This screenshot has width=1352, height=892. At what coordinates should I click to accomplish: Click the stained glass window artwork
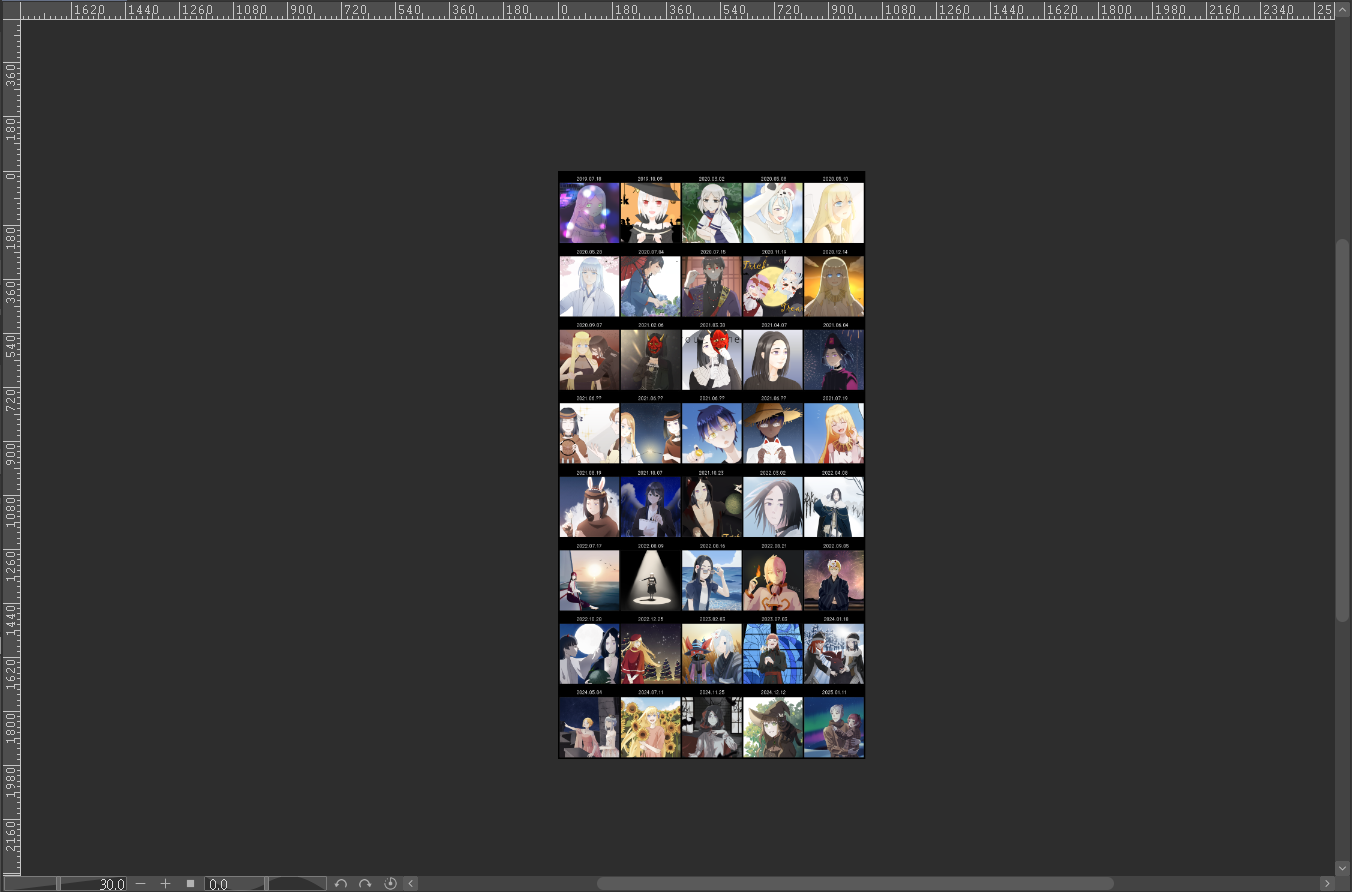(x=773, y=654)
